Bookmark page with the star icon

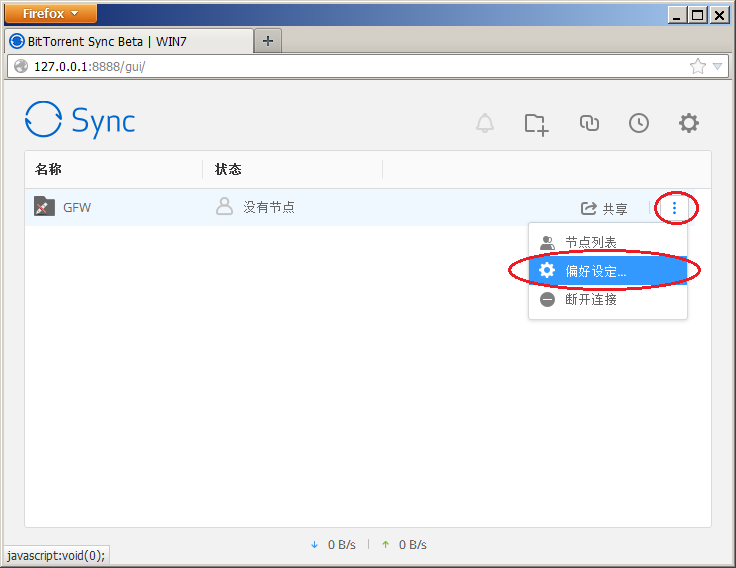tap(697, 66)
